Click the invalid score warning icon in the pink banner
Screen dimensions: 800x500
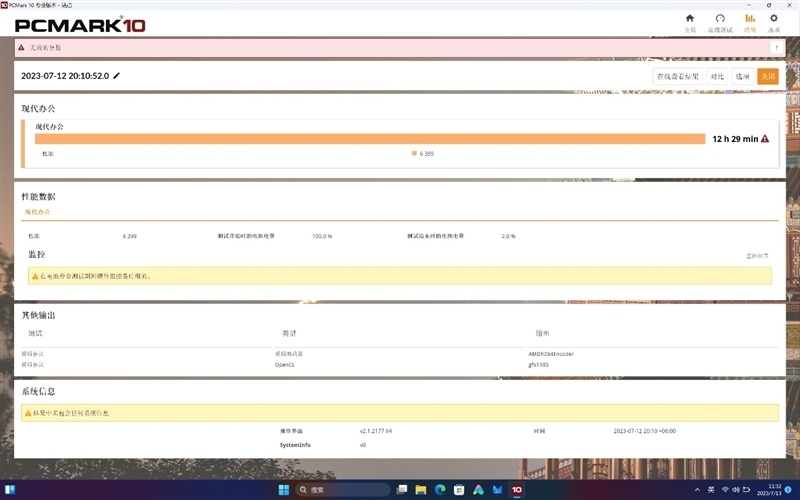pos(21,47)
